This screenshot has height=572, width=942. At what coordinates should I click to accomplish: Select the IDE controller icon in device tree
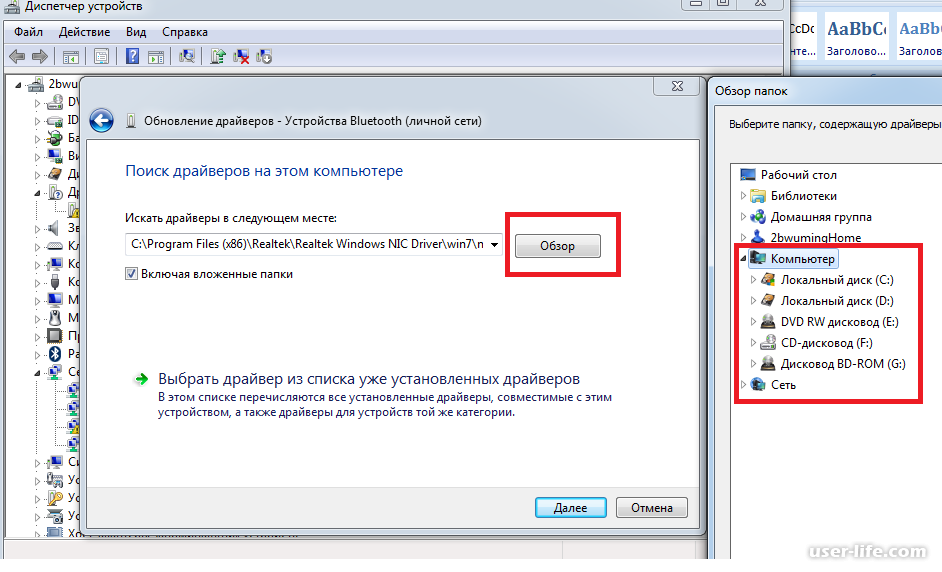point(55,120)
